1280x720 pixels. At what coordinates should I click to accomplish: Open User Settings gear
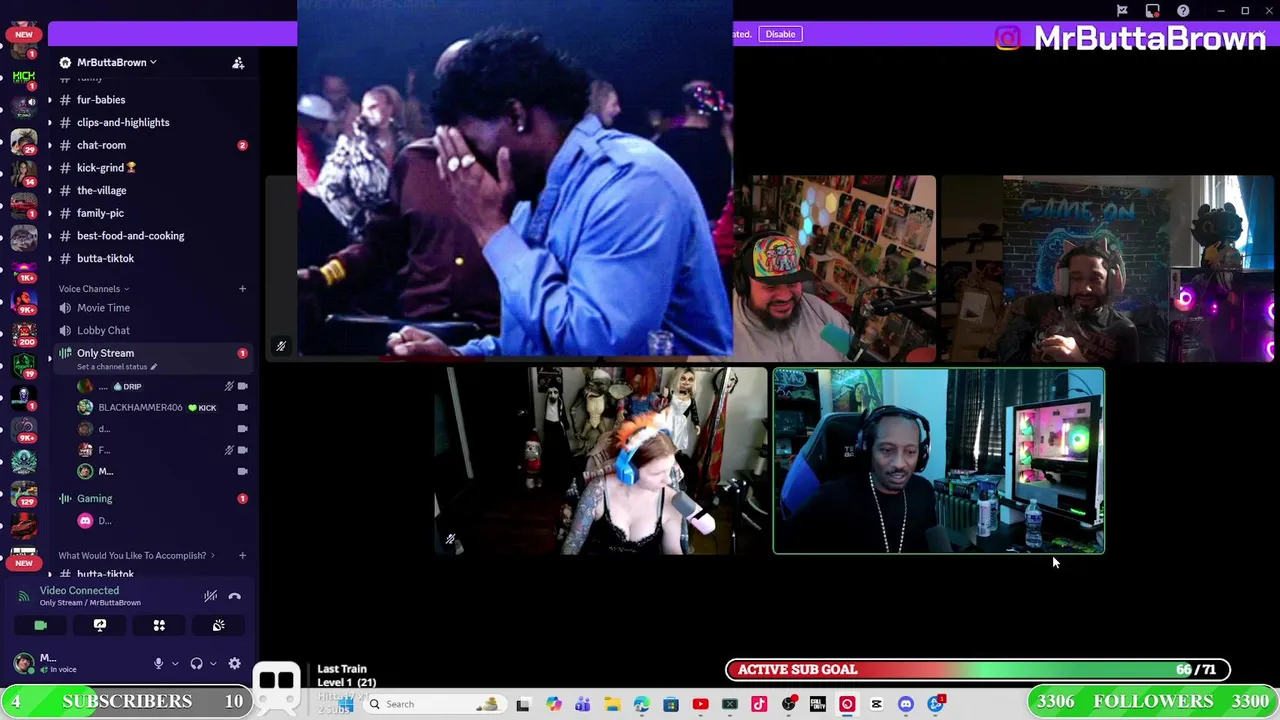tap(234, 663)
